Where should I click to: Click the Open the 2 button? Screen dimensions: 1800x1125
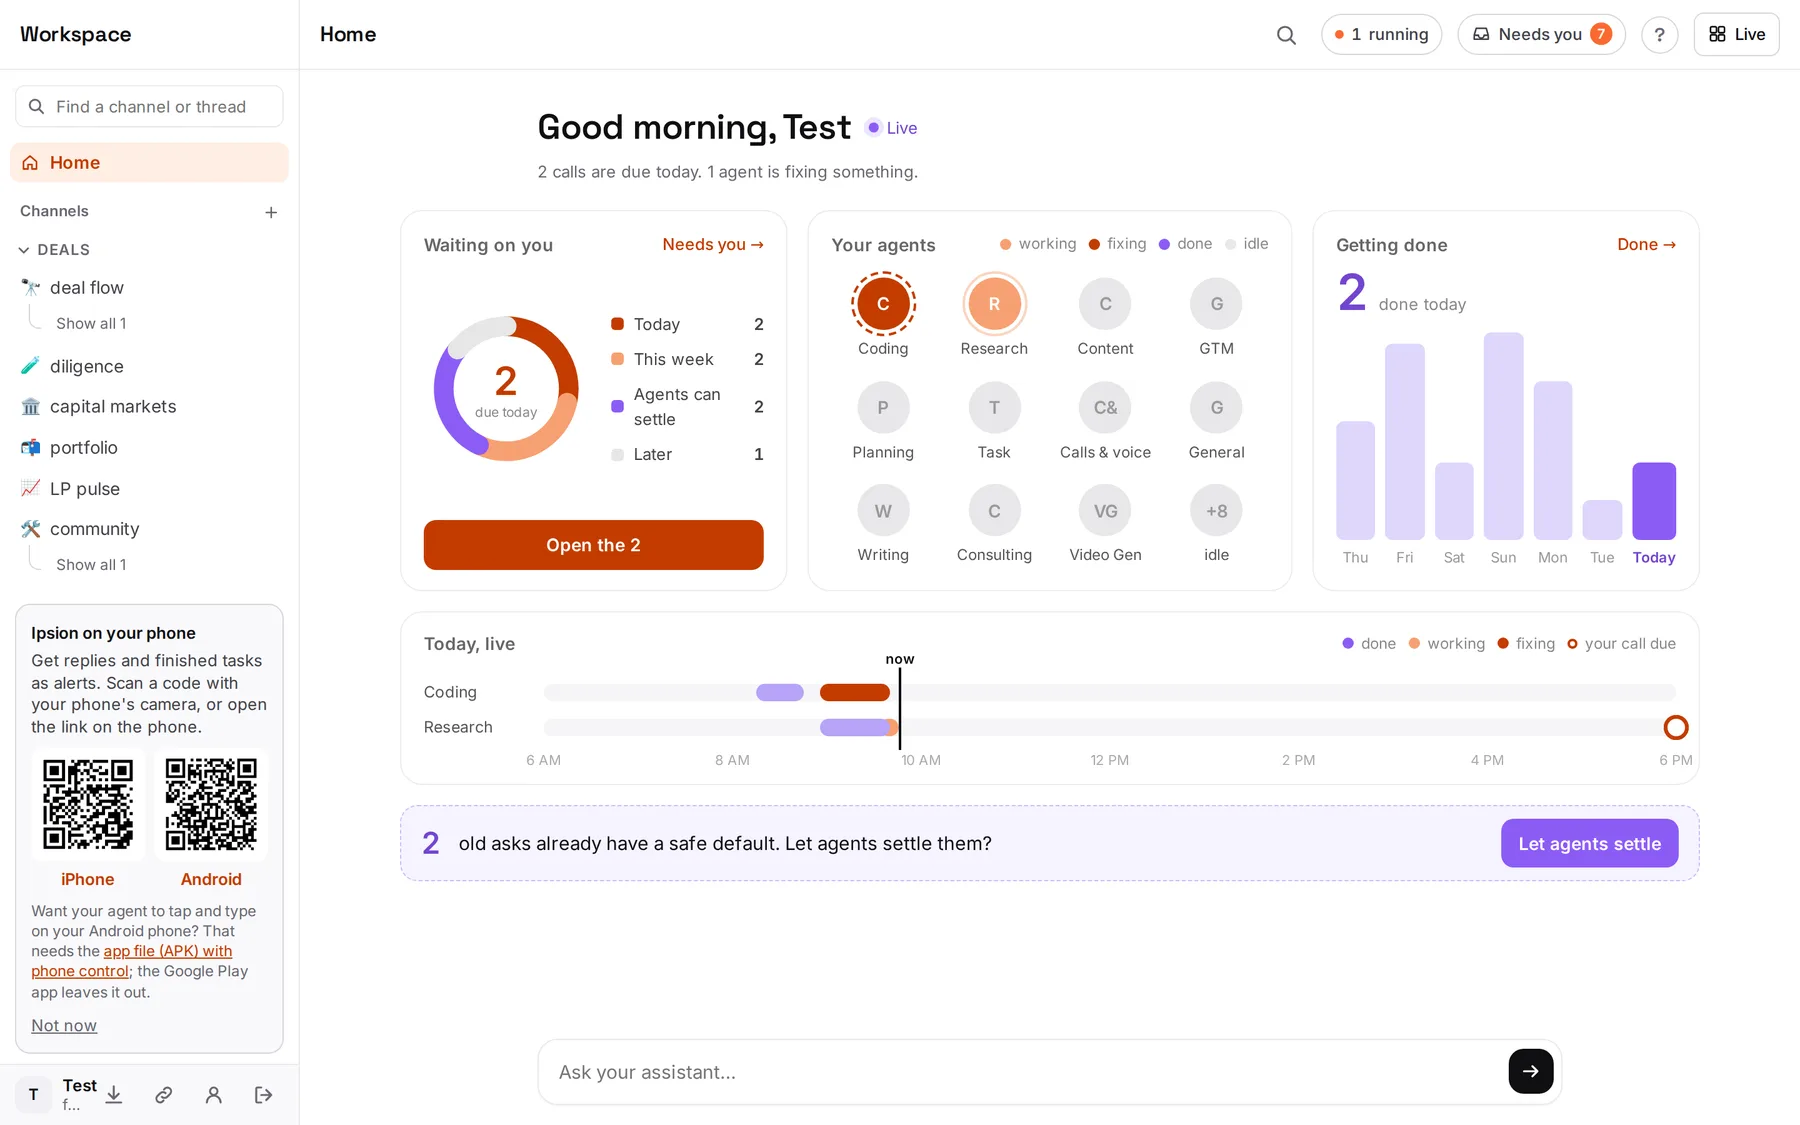click(593, 545)
